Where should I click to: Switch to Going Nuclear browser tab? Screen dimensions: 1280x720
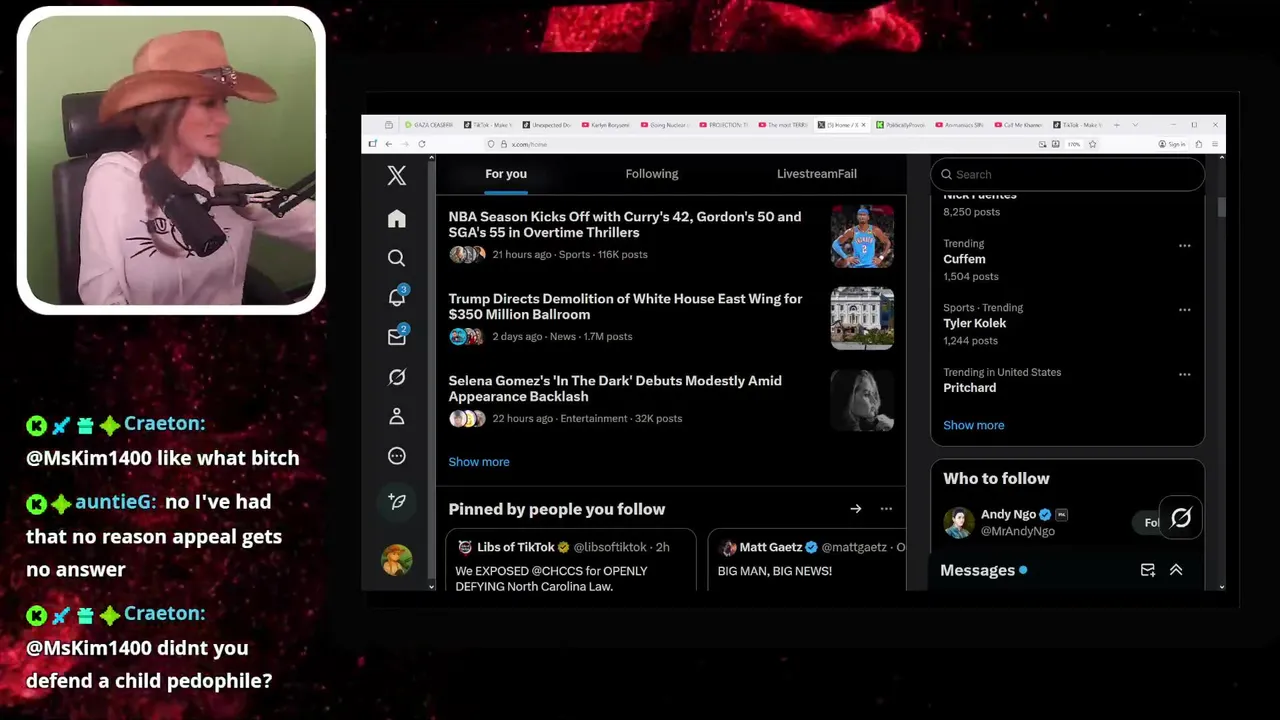664,125
